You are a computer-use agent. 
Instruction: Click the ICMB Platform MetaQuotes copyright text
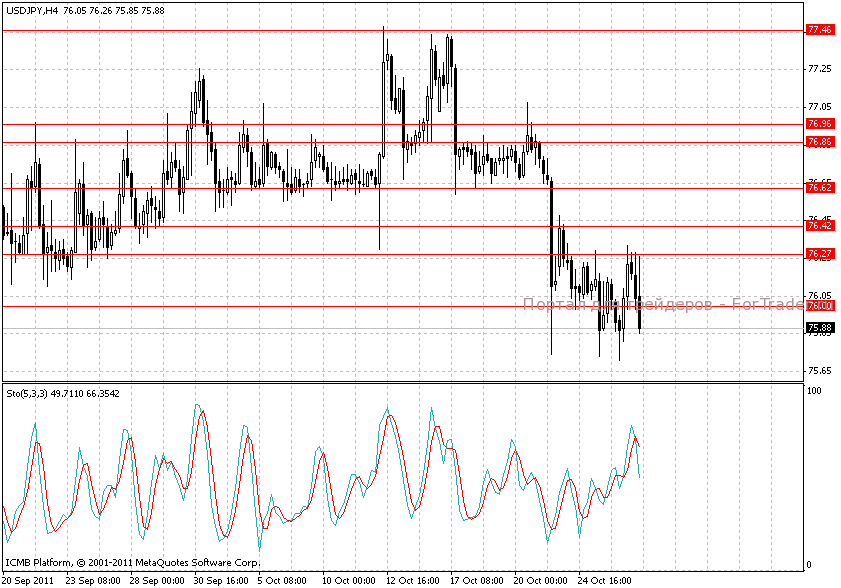132,563
